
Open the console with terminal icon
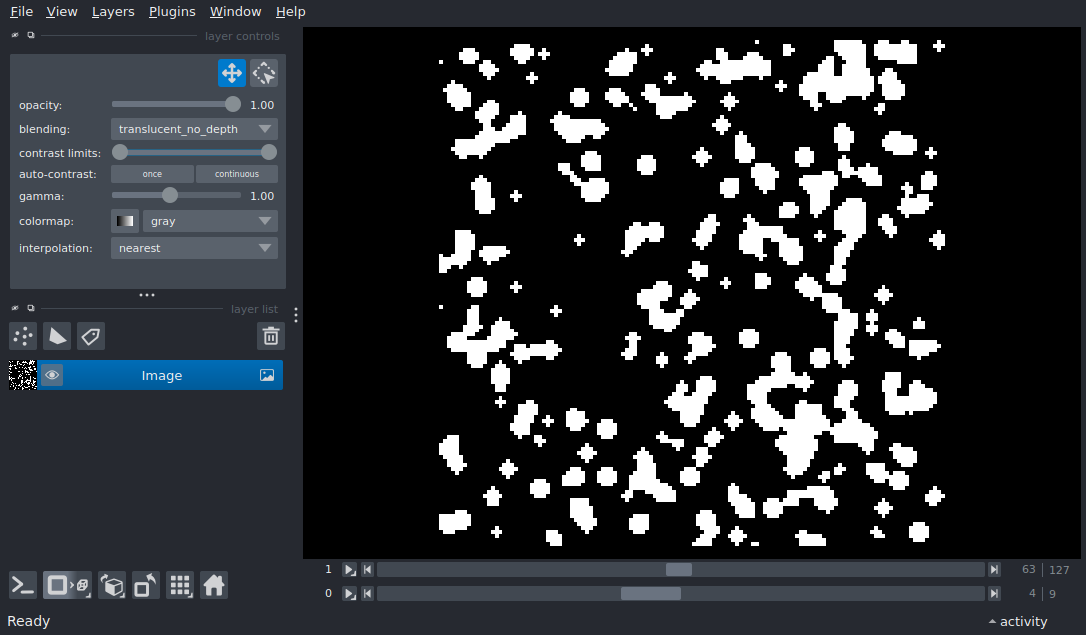pyautogui.click(x=23, y=586)
